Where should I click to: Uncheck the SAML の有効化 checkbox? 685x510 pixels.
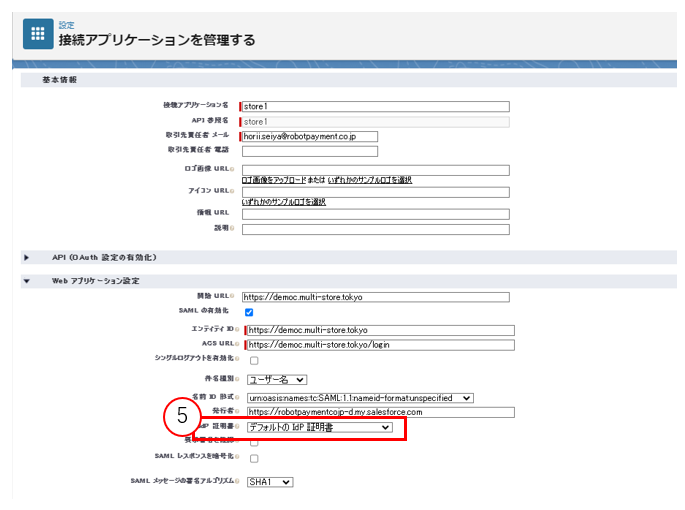(x=249, y=313)
